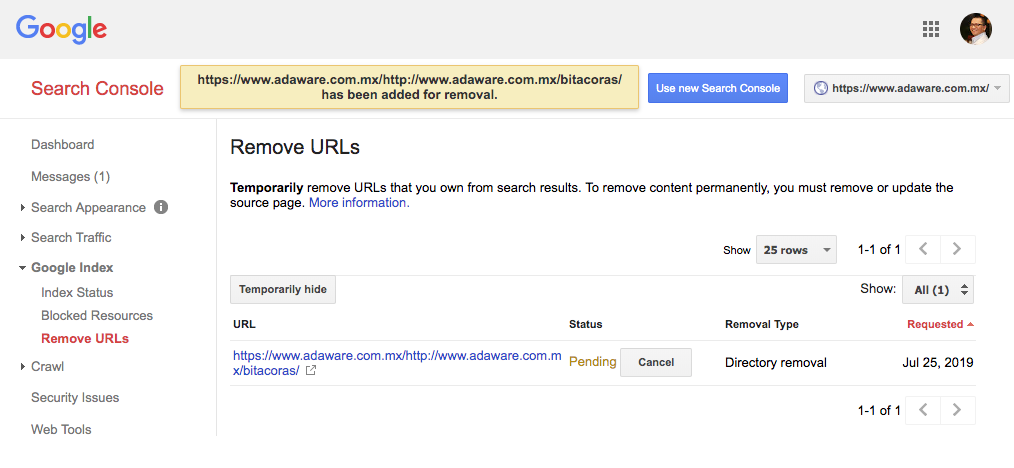Expand the Search Traffic section

pyautogui.click(x=71, y=237)
